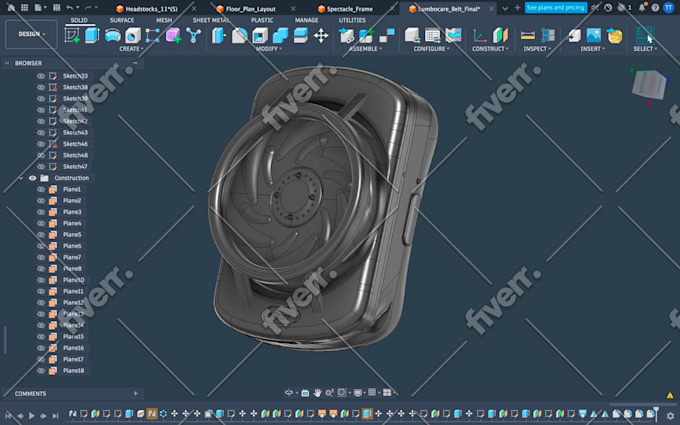Toggle visibility of the Construction folder

[33, 178]
